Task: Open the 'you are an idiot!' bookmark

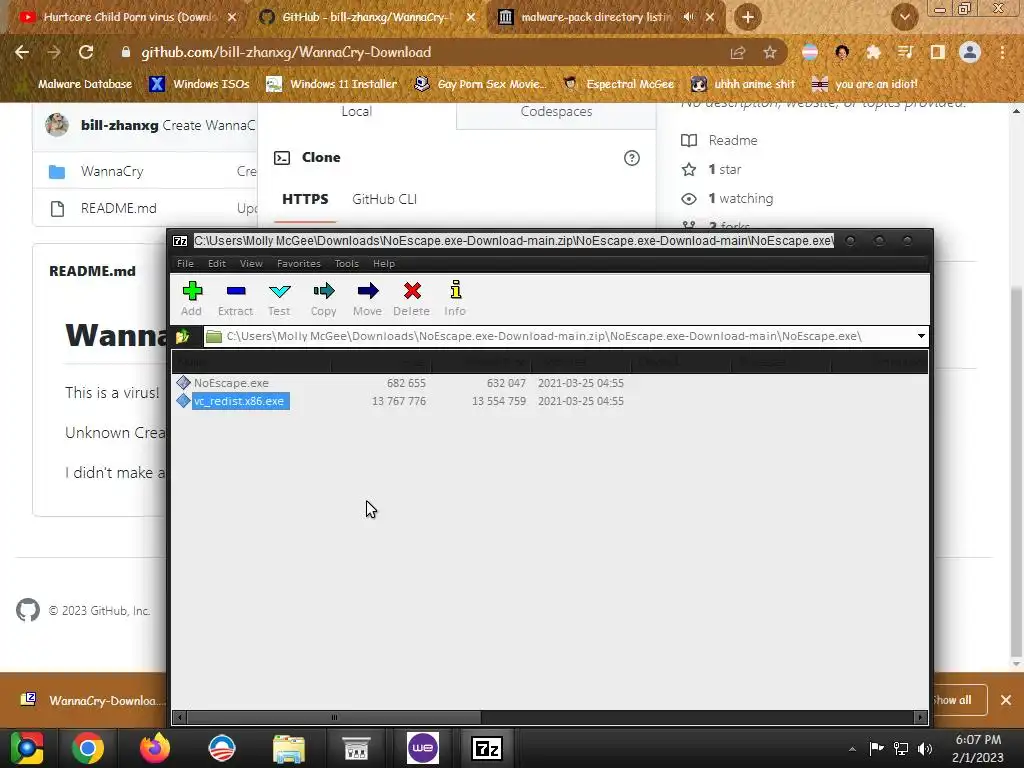Action: [865, 84]
